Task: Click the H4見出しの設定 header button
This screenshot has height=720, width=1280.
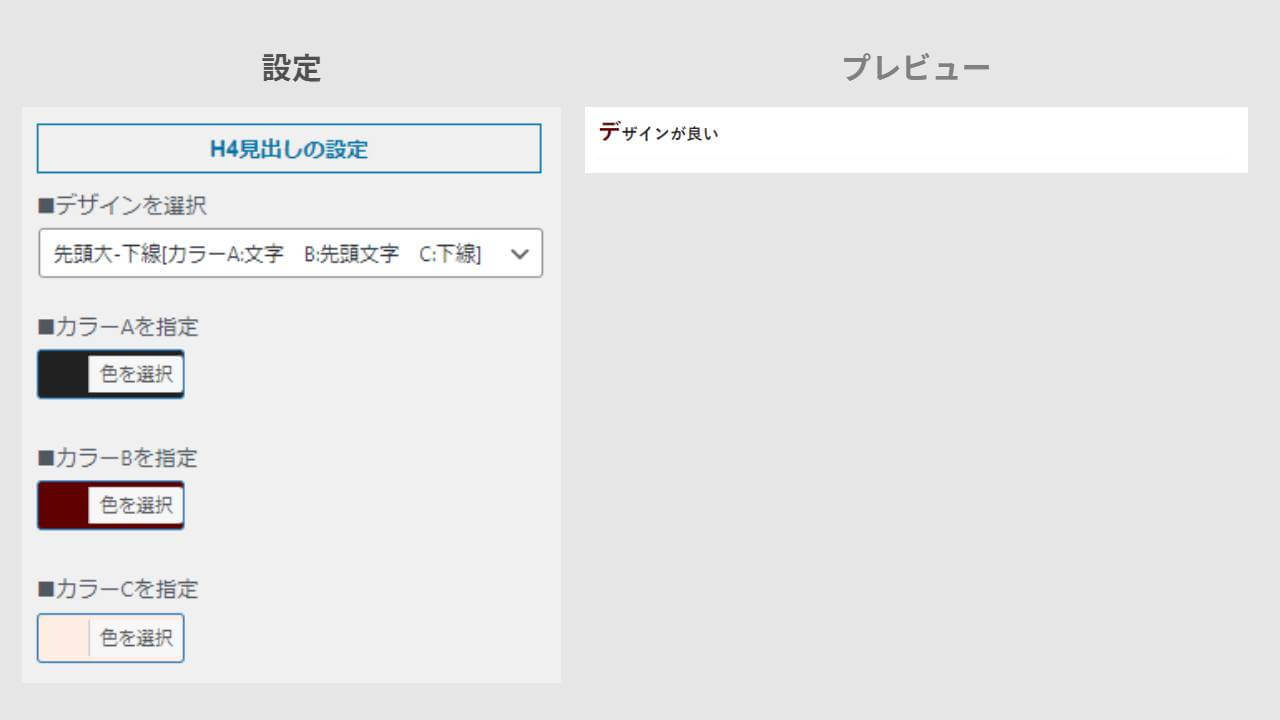Action: (x=289, y=149)
